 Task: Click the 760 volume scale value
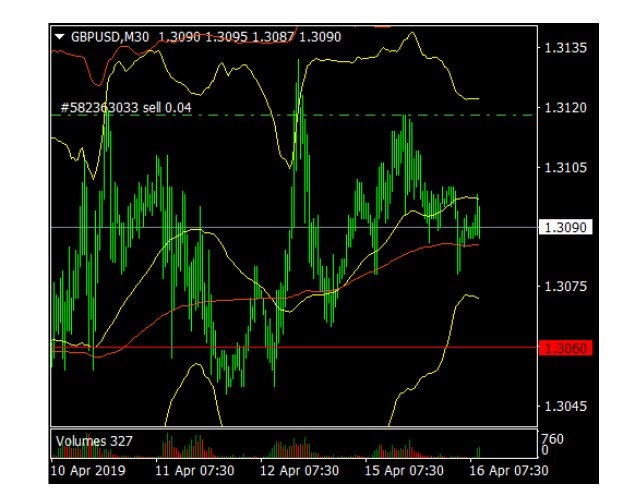pyautogui.click(x=551, y=438)
